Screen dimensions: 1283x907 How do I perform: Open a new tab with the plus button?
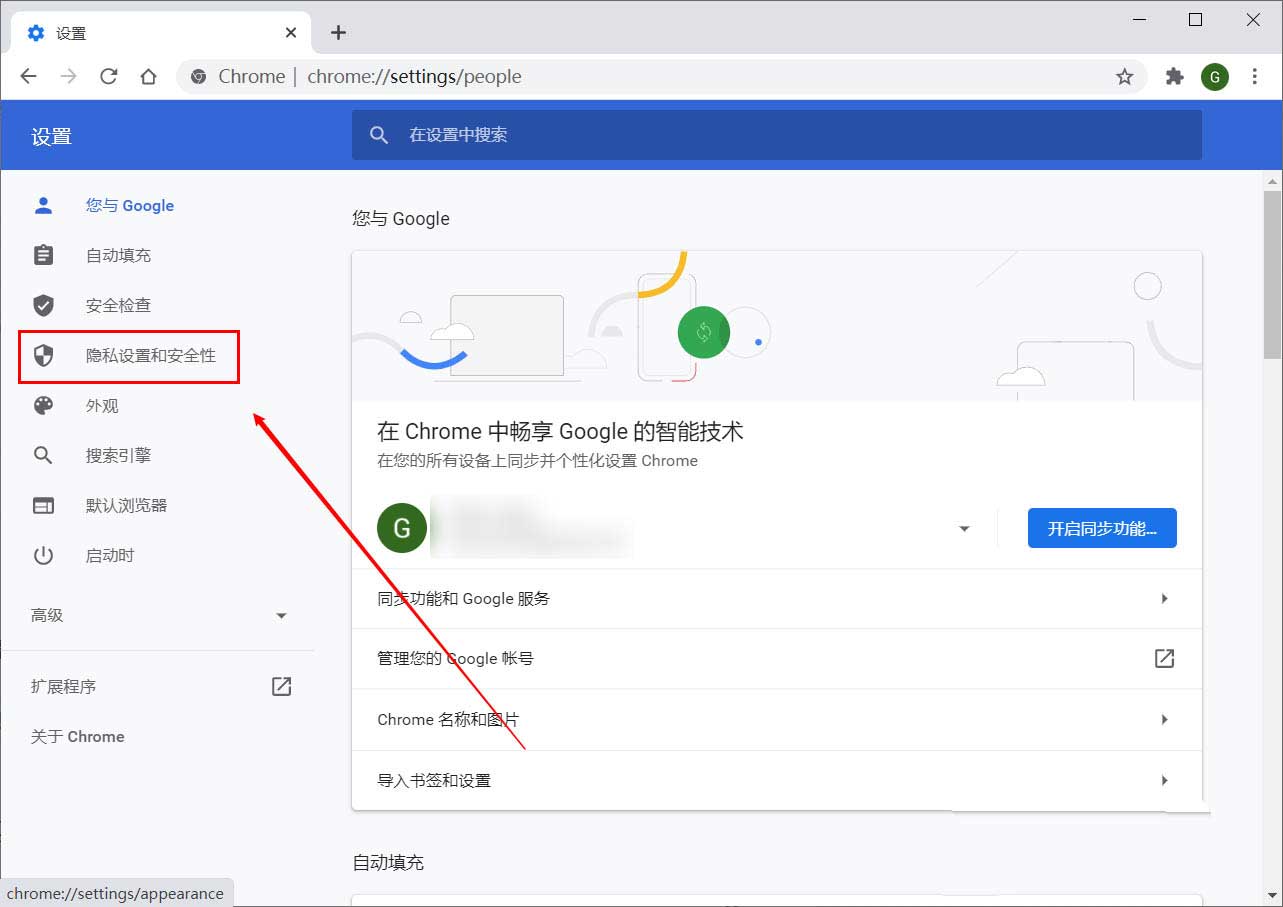click(x=338, y=33)
